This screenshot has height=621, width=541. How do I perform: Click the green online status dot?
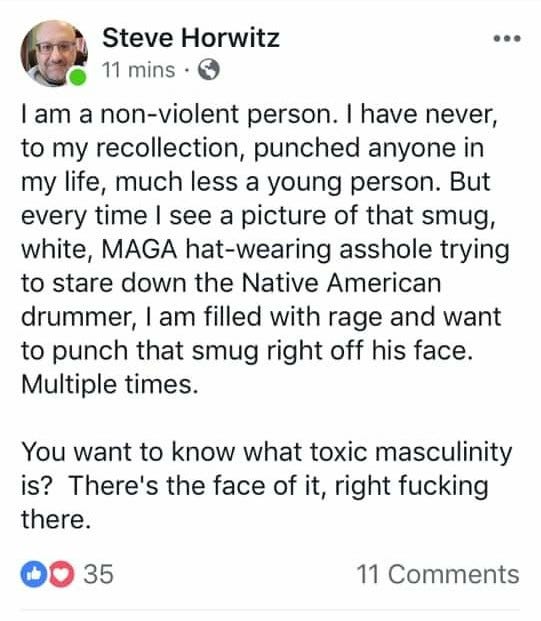pos(78,77)
